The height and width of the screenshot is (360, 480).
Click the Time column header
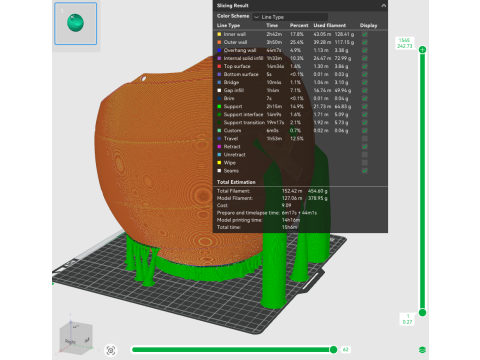pyautogui.click(x=272, y=25)
